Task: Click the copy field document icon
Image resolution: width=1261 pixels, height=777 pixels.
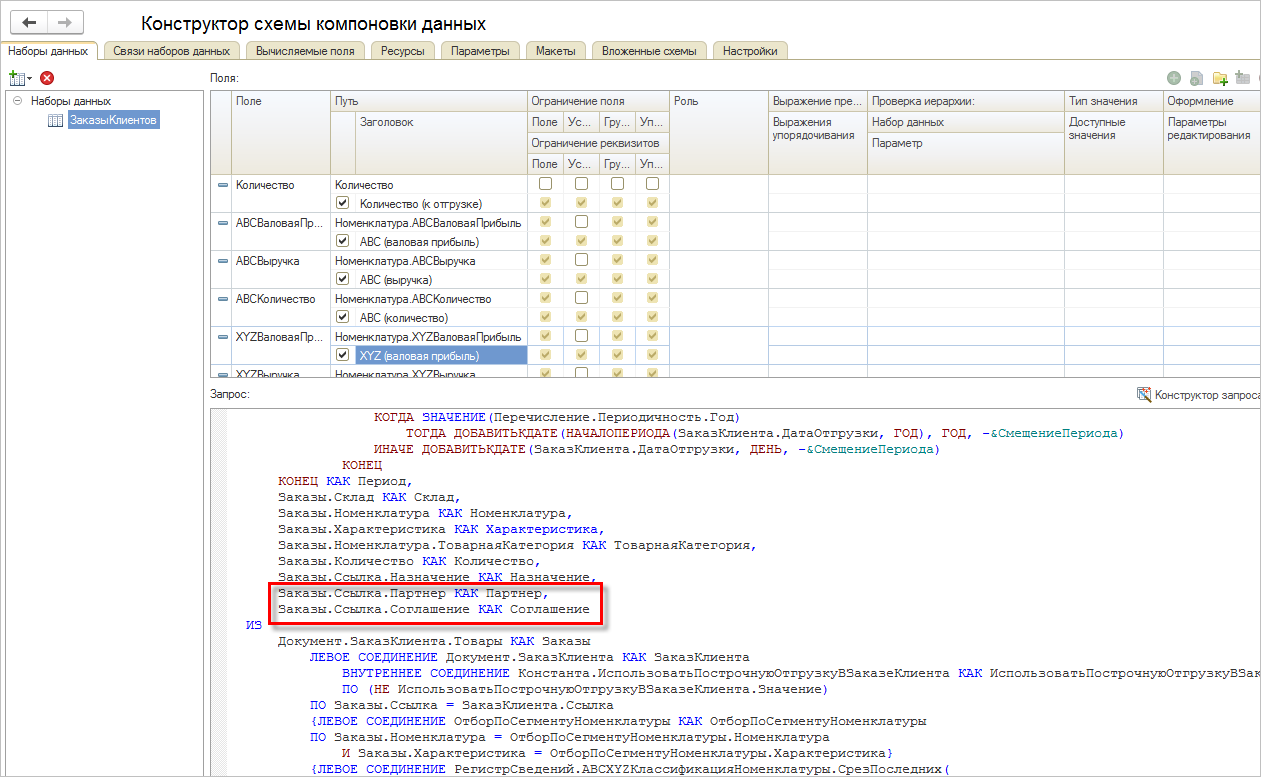Action: click(x=1196, y=78)
